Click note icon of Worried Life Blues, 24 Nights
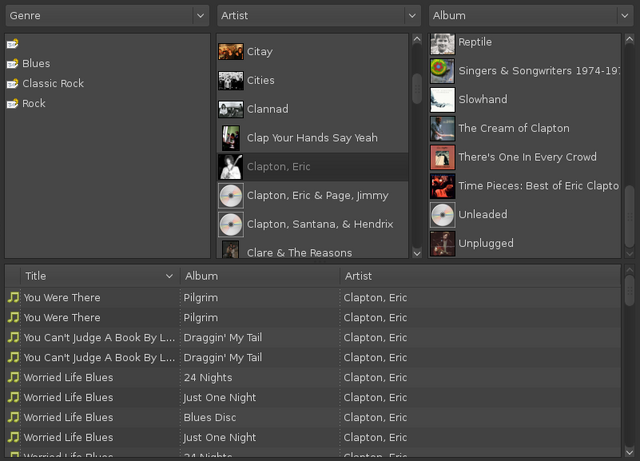This screenshot has width=640, height=461. point(13,377)
